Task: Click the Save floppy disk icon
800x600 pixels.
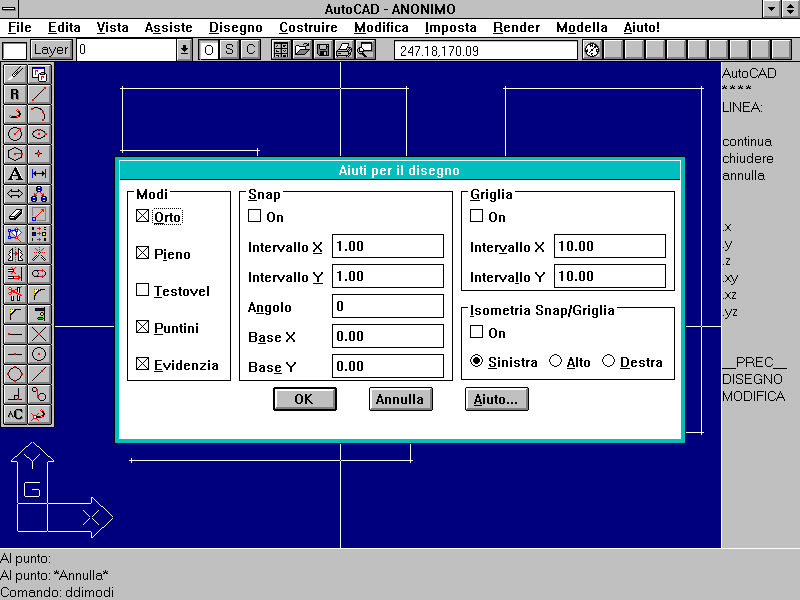Action: coord(323,50)
